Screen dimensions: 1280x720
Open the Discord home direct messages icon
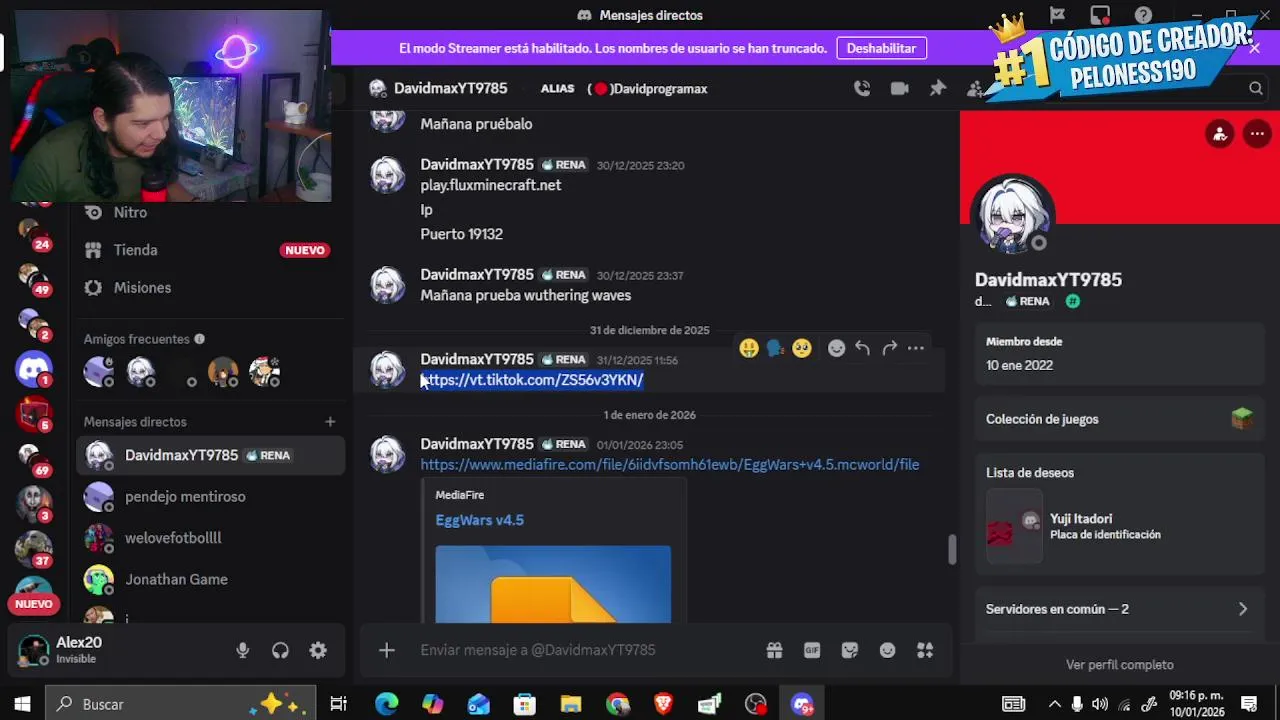pyautogui.click(x=34, y=370)
